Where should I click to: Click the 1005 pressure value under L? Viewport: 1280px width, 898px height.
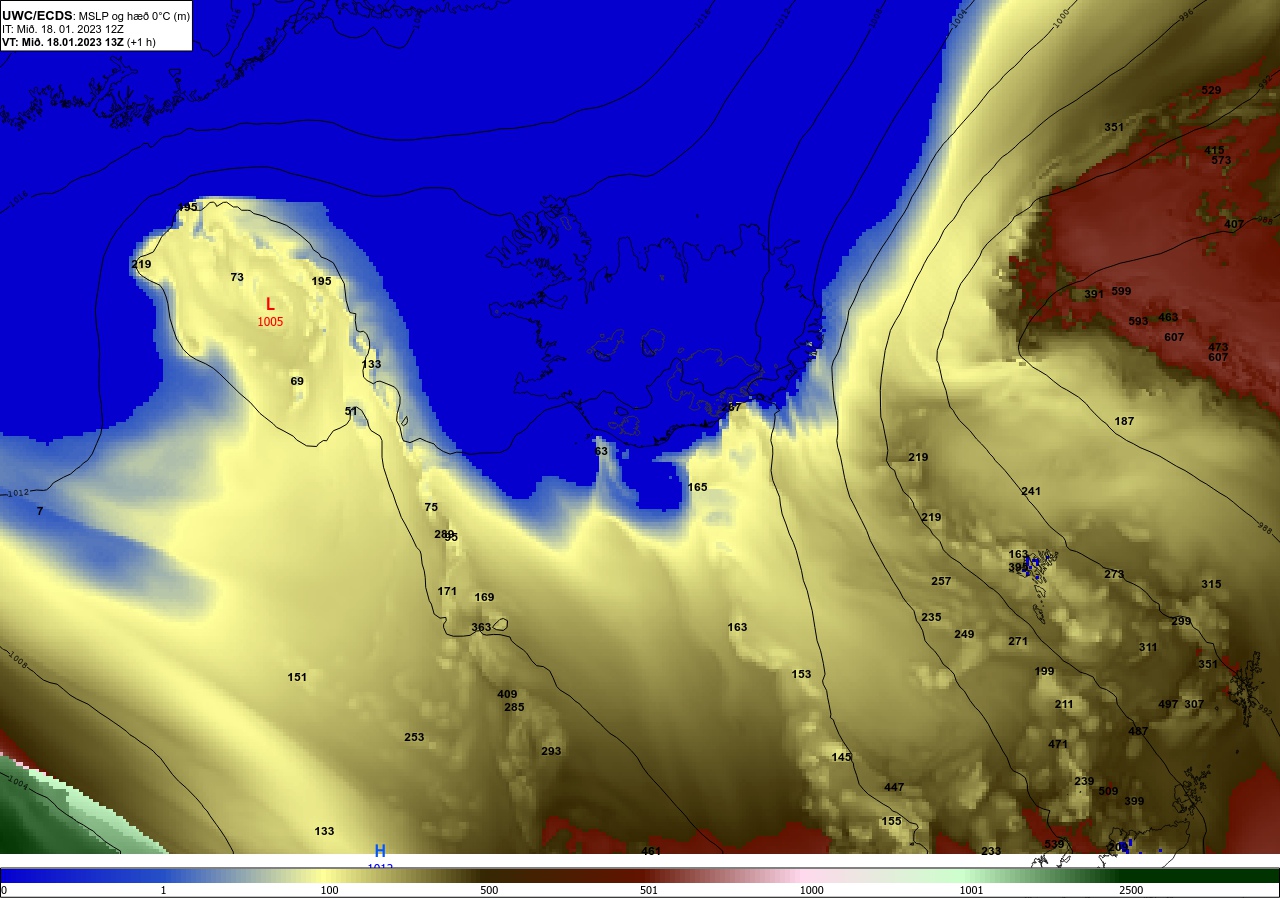tap(270, 322)
